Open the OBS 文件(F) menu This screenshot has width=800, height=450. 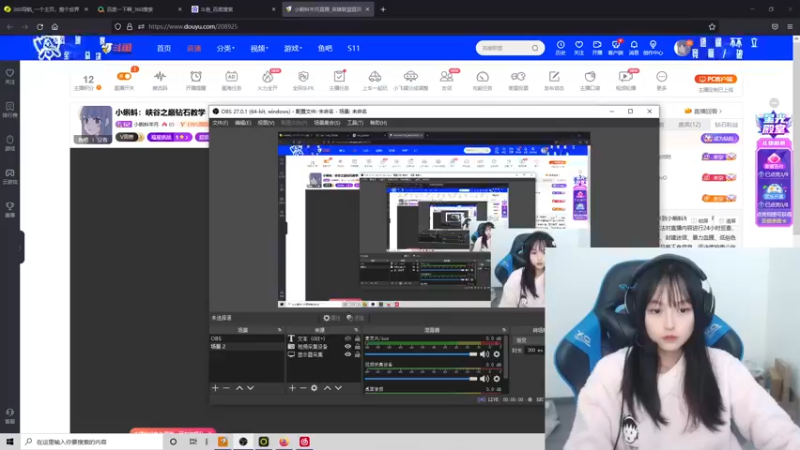pyautogui.click(x=220, y=123)
